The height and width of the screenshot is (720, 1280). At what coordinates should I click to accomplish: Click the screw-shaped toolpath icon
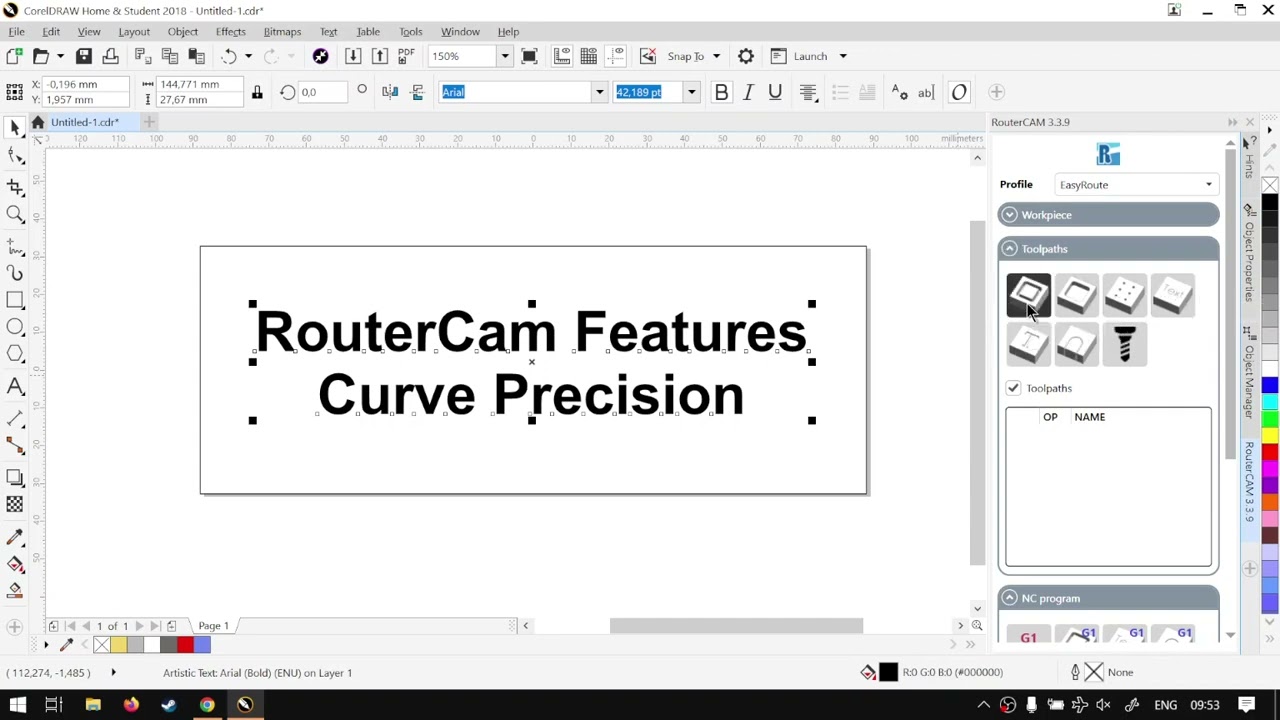1124,344
